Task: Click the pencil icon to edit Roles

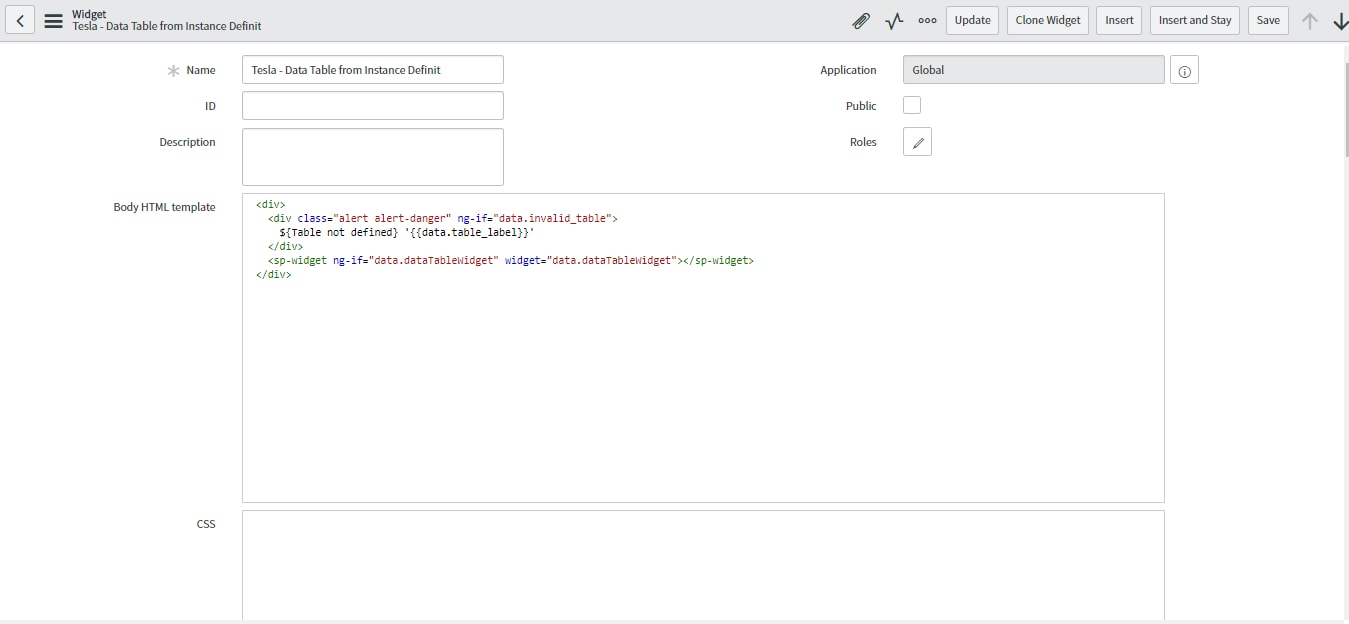Action: [x=917, y=142]
